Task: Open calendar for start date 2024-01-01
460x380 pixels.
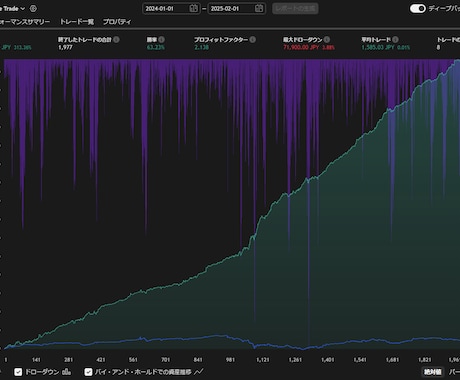Action: (193, 9)
